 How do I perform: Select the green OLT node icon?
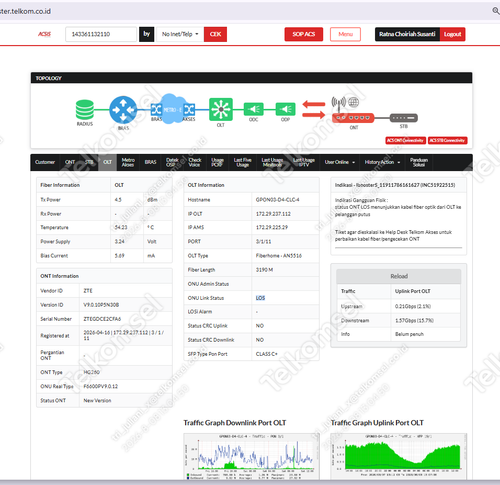221,109
